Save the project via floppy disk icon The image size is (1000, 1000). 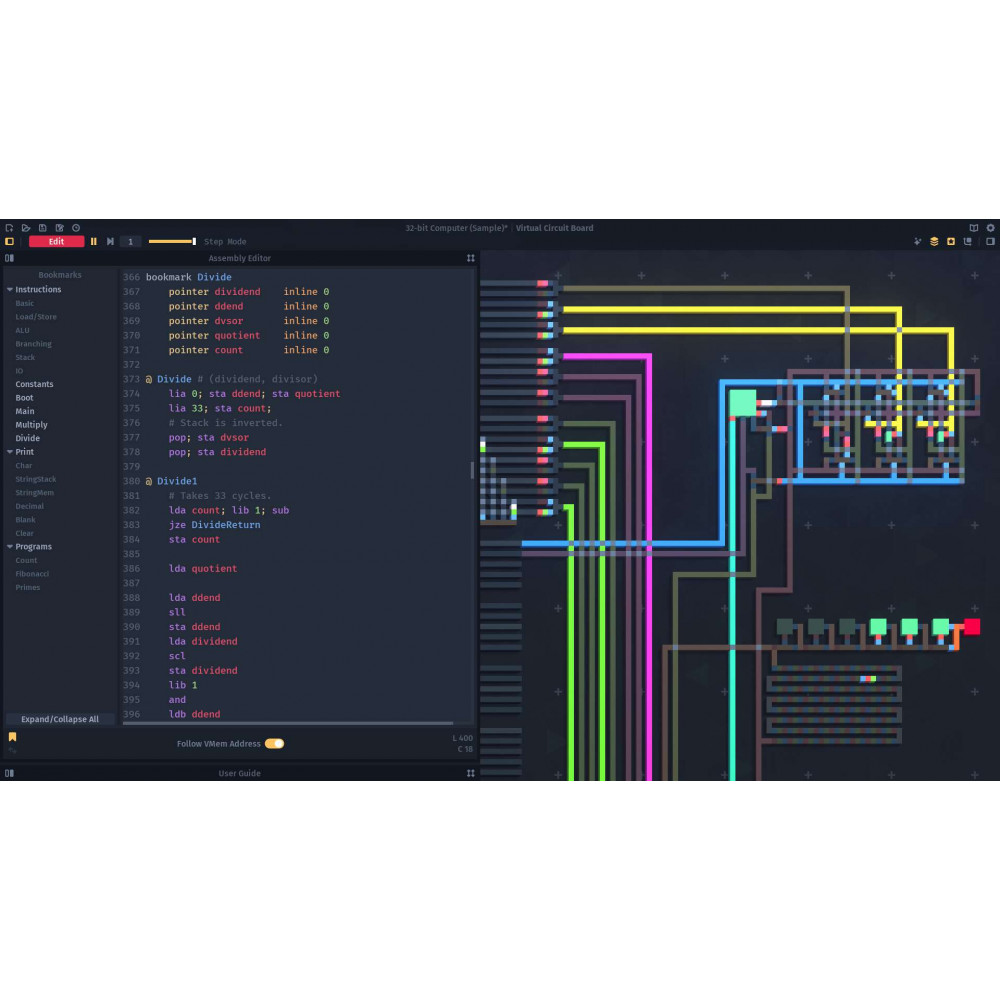43,228
